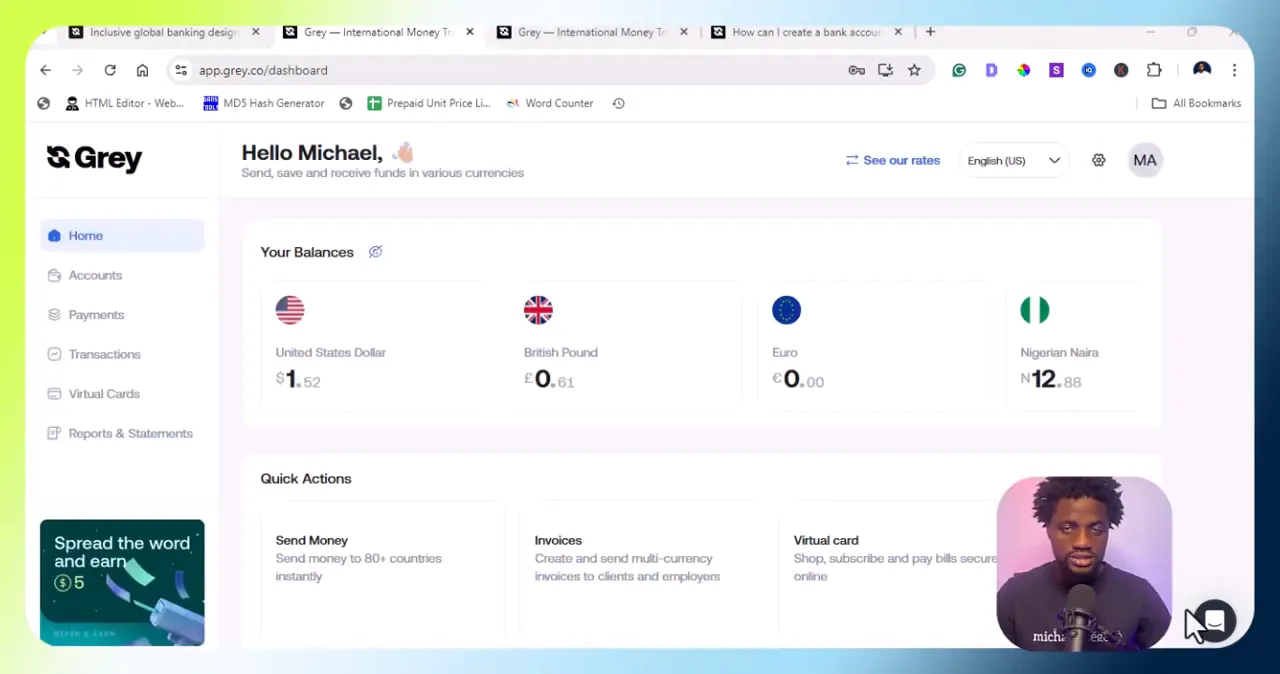Open the history clock bookmark icon
The height and width of the screenshot is (674, 1280).
point(618,103)
